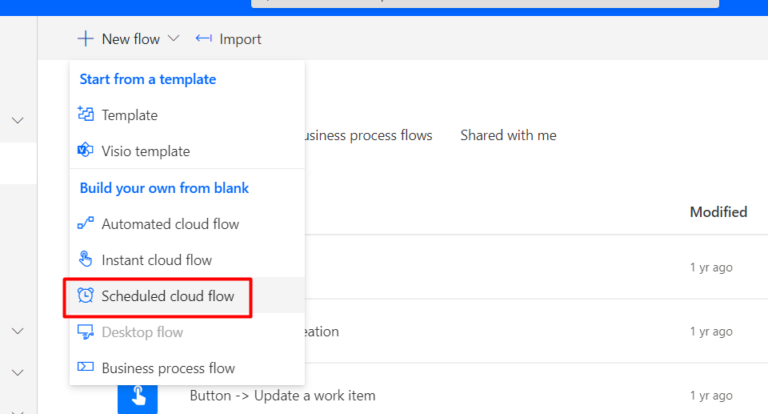Open the Business process flows tab
Image resolution: width=768 pixels, height=414 pixels.
368,135
